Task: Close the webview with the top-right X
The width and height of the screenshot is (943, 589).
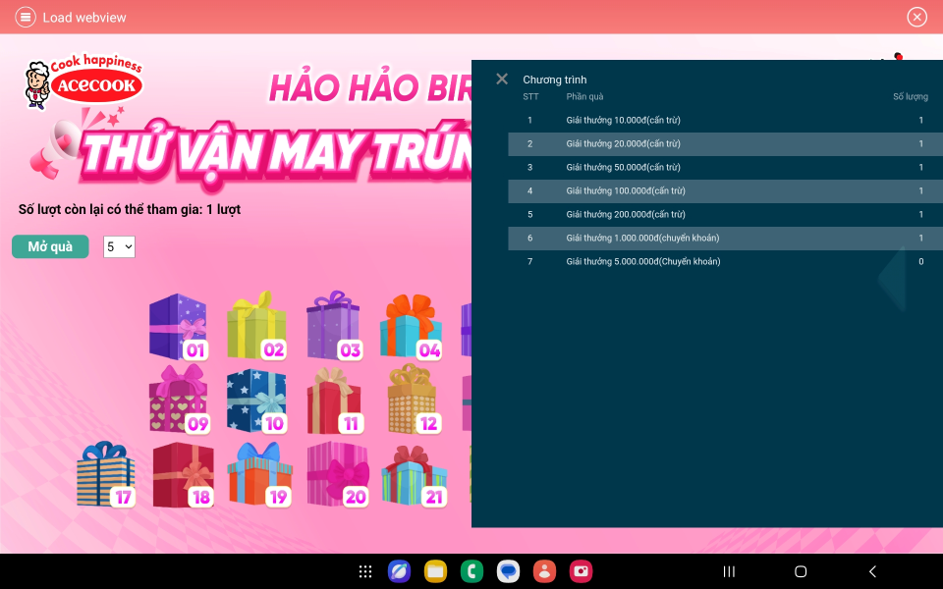Action: (917, 17)
